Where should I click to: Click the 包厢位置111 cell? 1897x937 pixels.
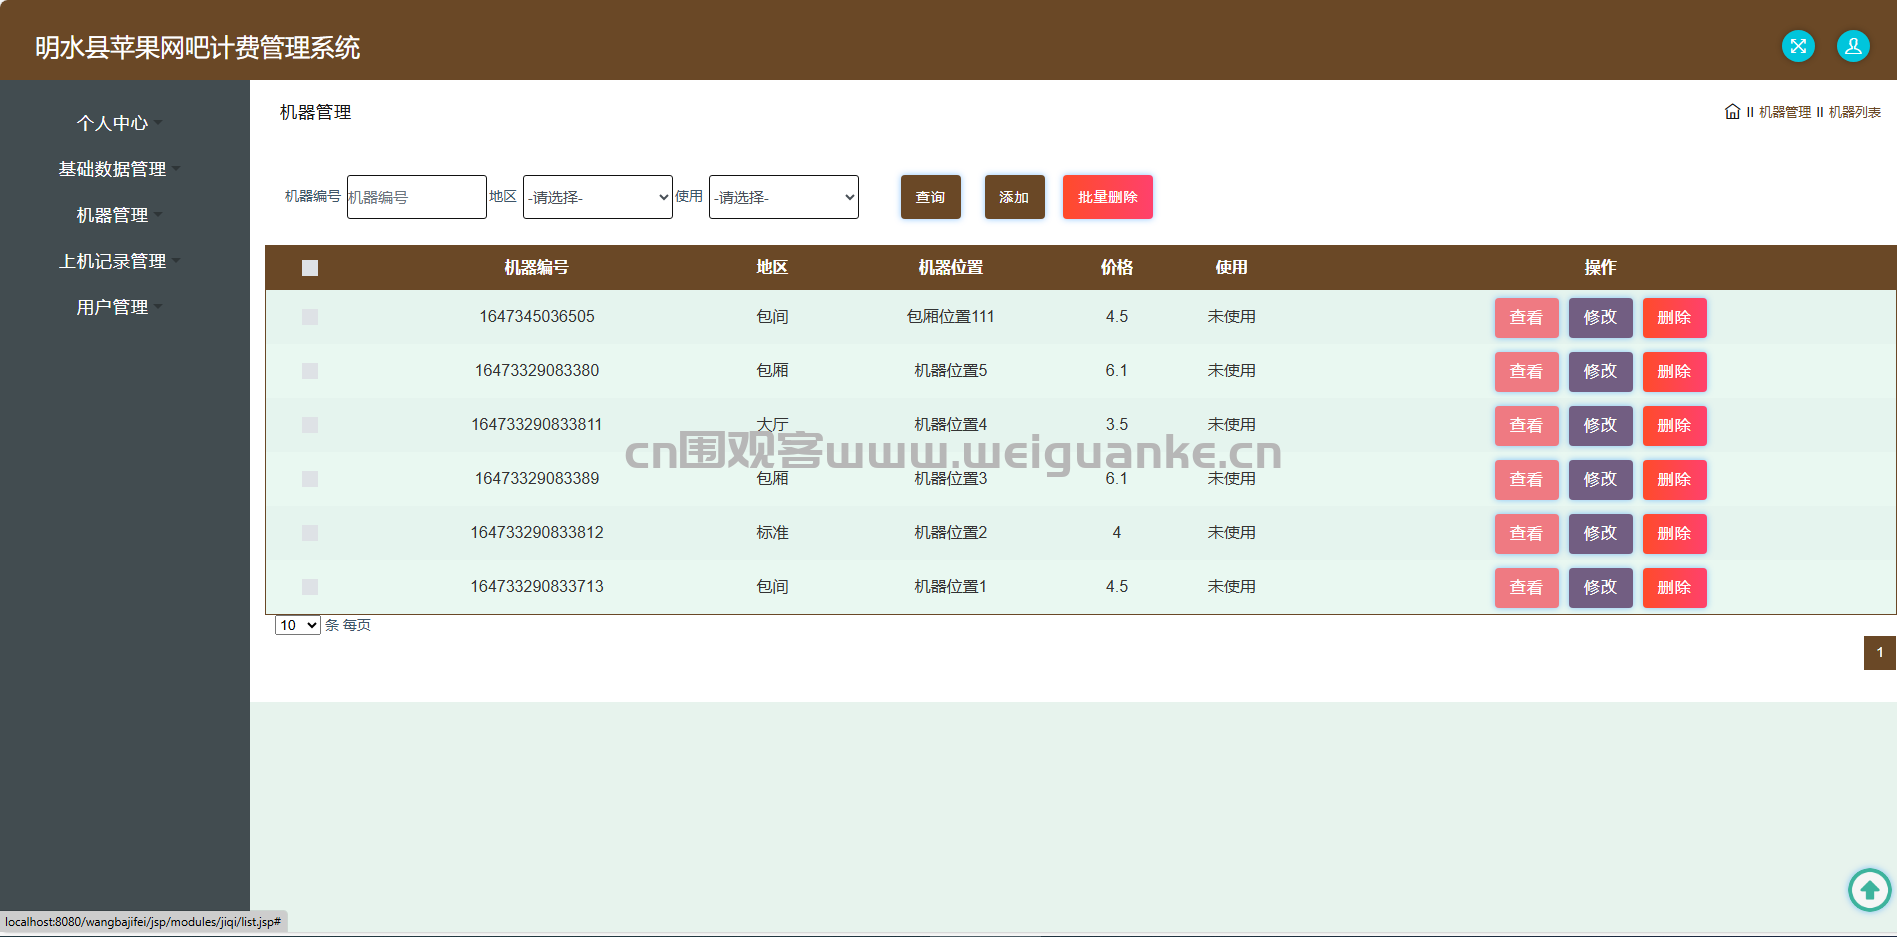tap(951, 317)
